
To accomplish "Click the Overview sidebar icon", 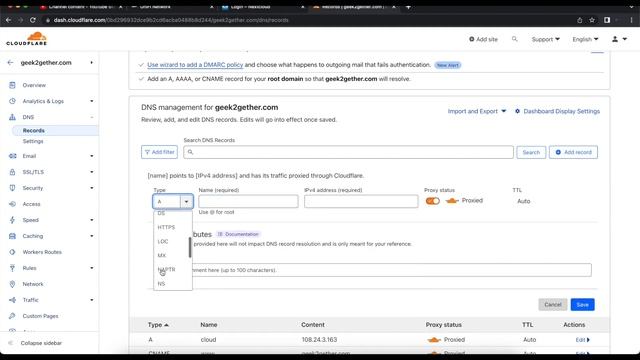I will pos(12,85).
